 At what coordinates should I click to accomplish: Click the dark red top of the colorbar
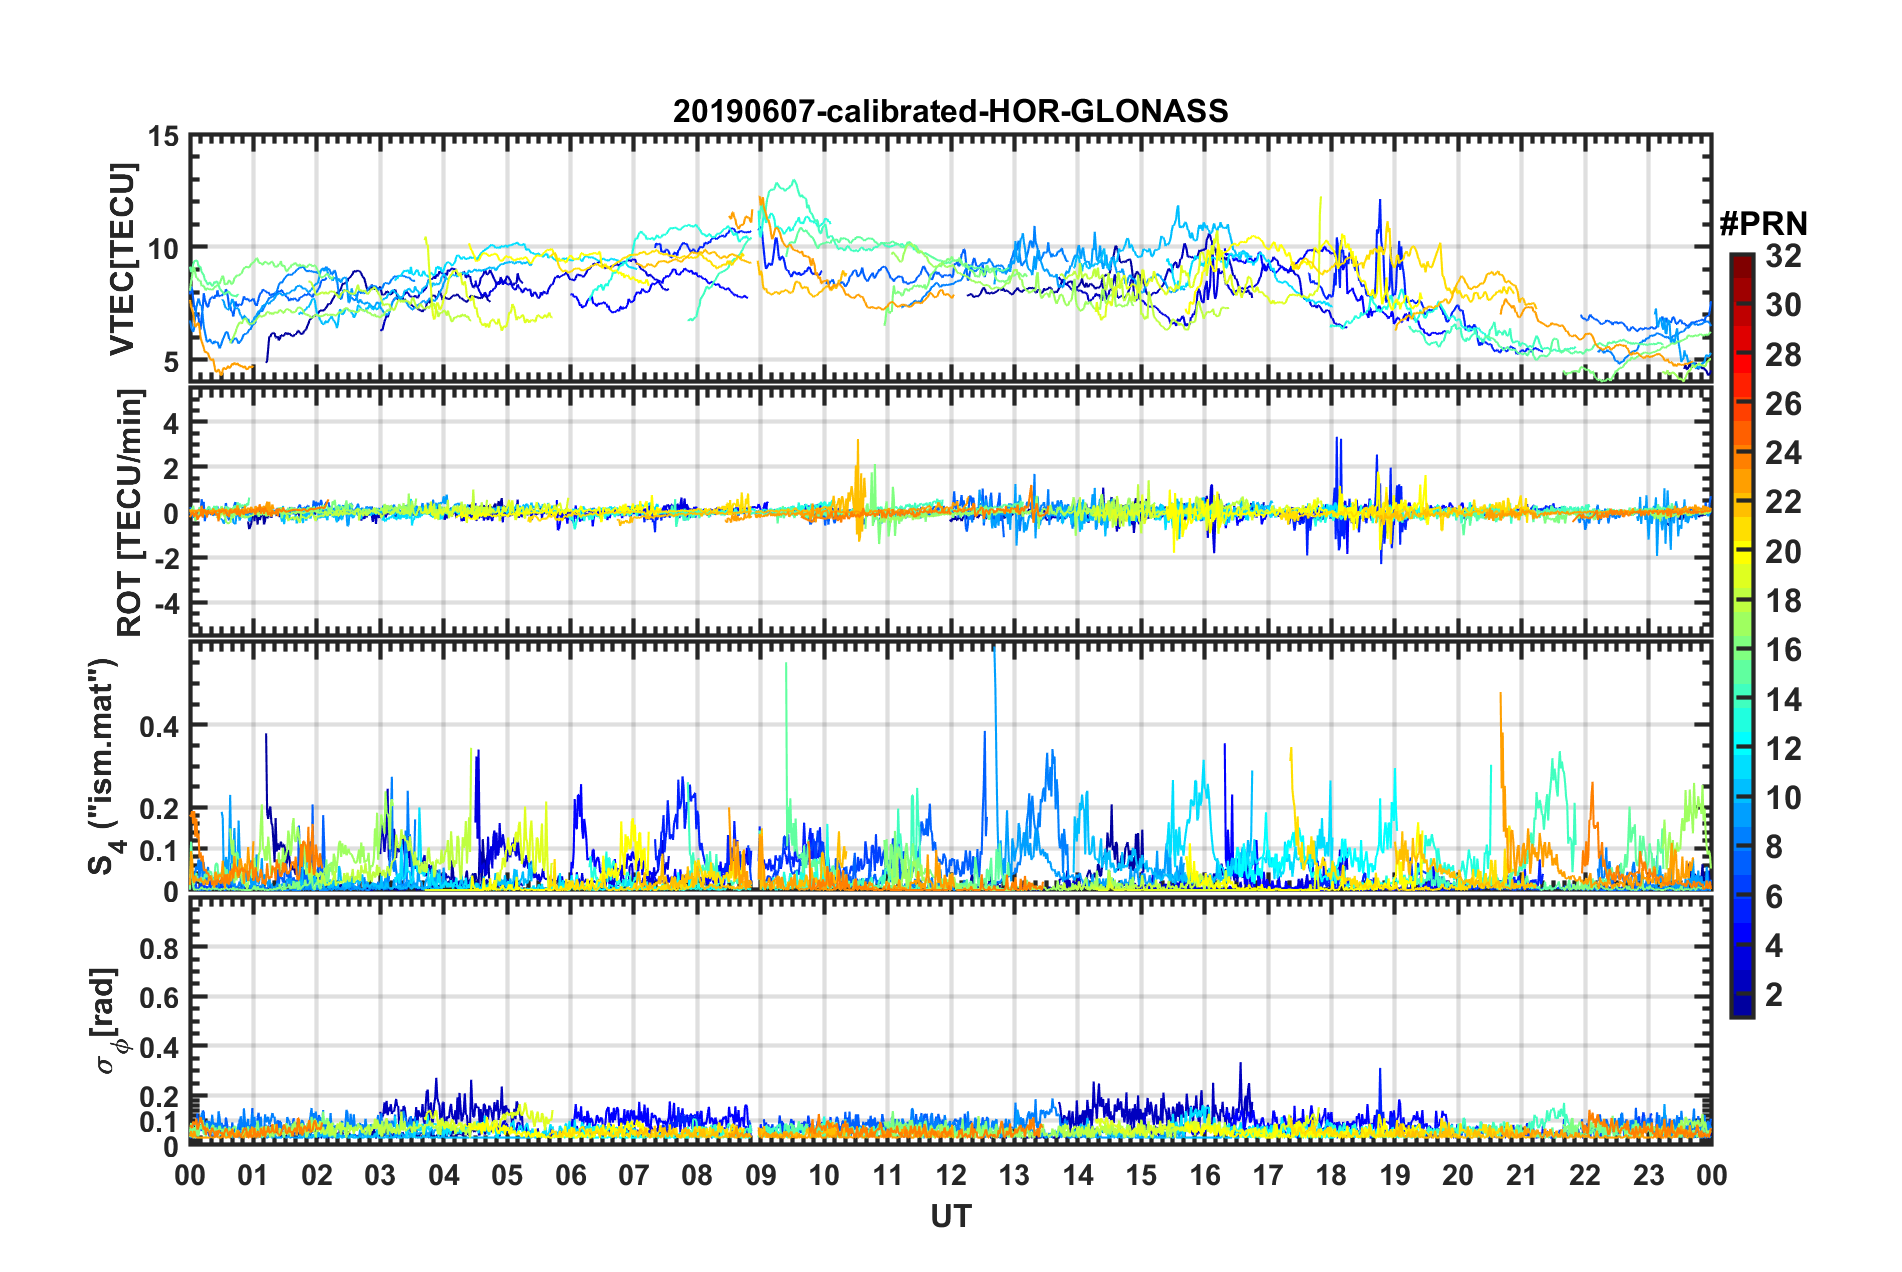click(1741, 260)
